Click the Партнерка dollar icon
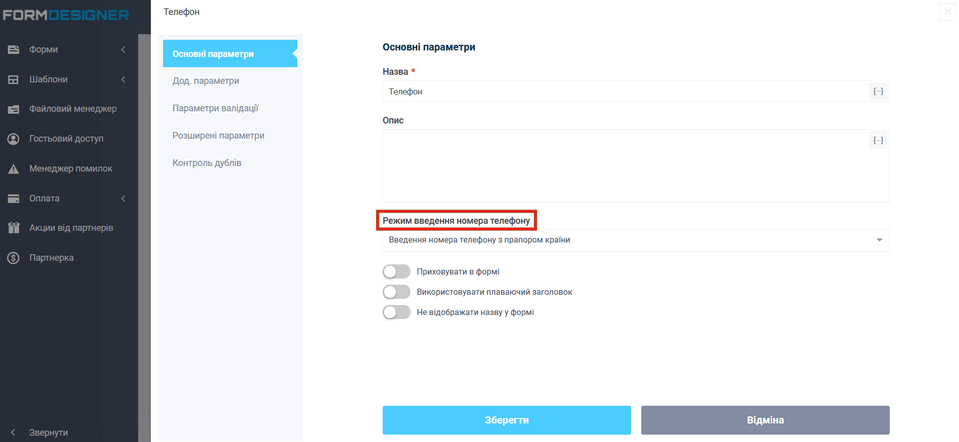The image size is (959, 442). [14, 258]
